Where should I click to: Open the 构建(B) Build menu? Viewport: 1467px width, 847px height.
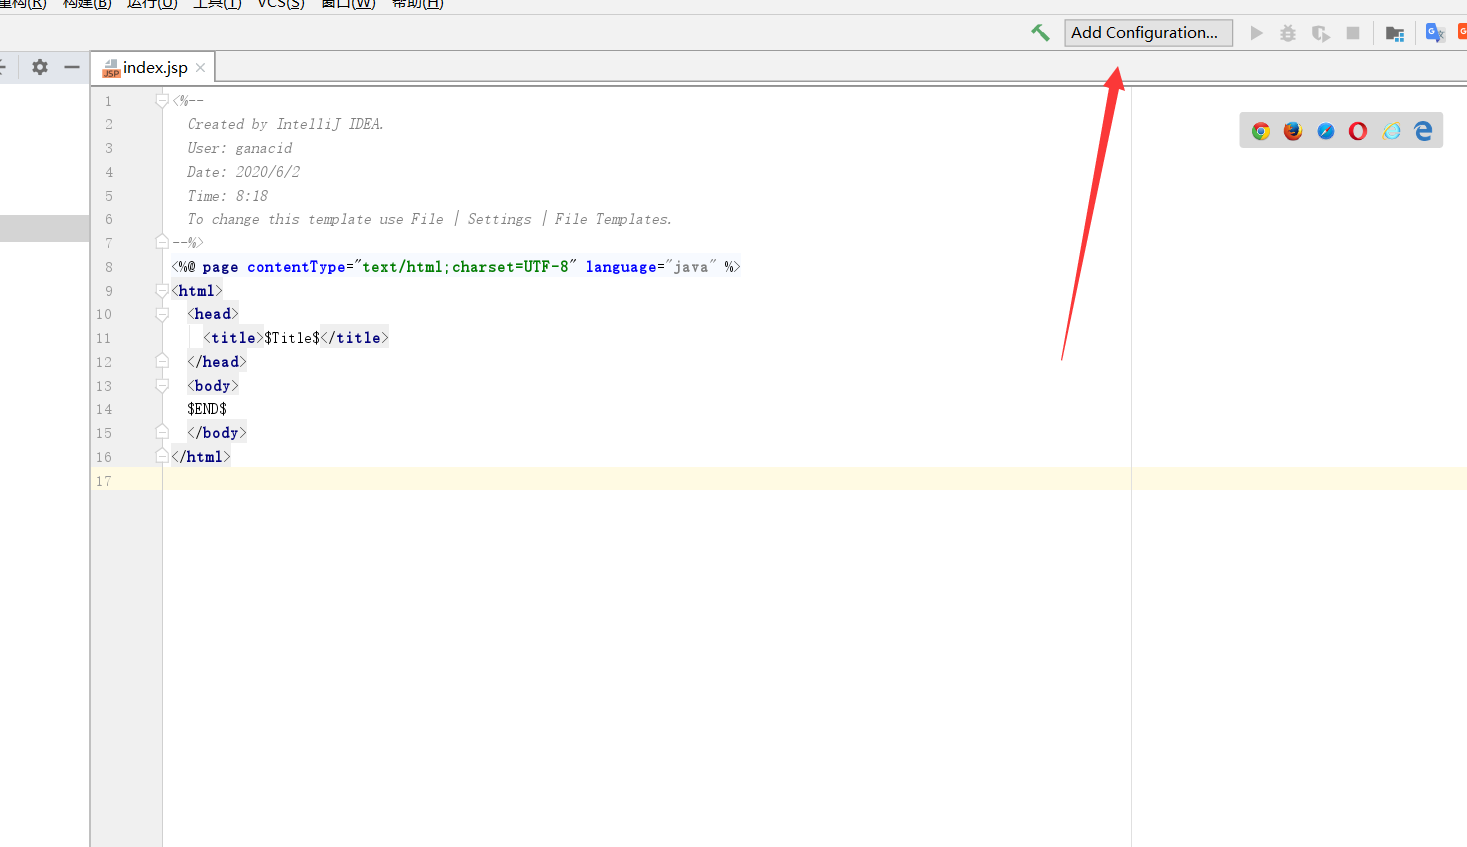click(x=87, y=4)
